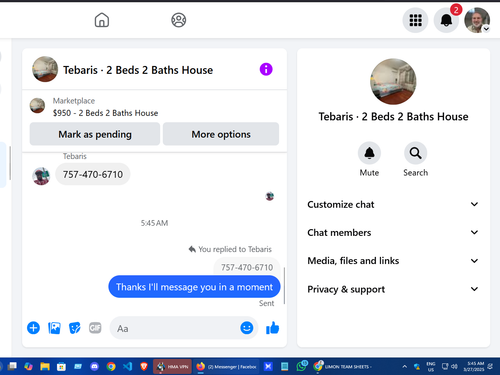Open the taskbar clock showing 5:45 AM

tap(474, 367)
